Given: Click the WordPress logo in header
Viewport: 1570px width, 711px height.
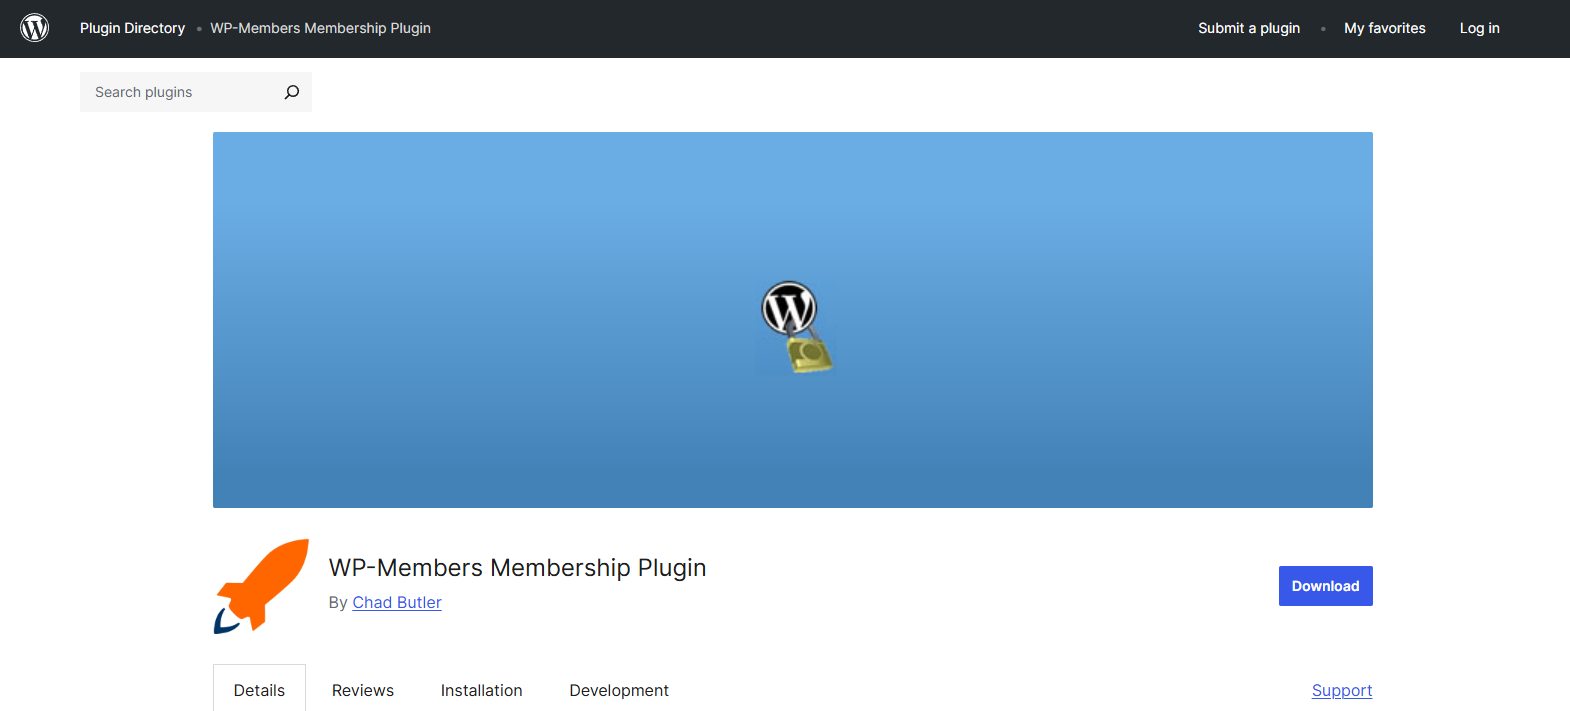Looking at the screenshot, I should tap(35, 28).
